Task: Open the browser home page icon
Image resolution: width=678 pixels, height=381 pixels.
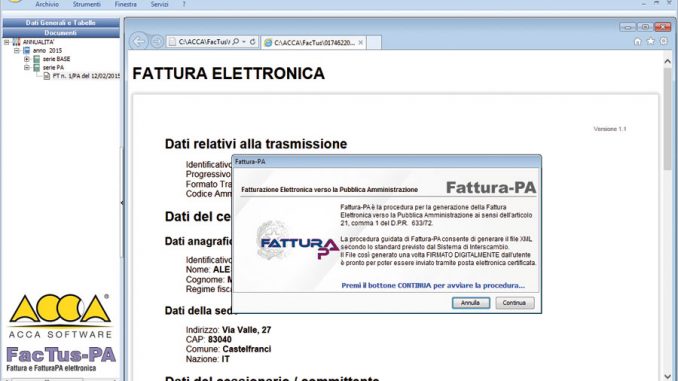Action: pos(637,42)
